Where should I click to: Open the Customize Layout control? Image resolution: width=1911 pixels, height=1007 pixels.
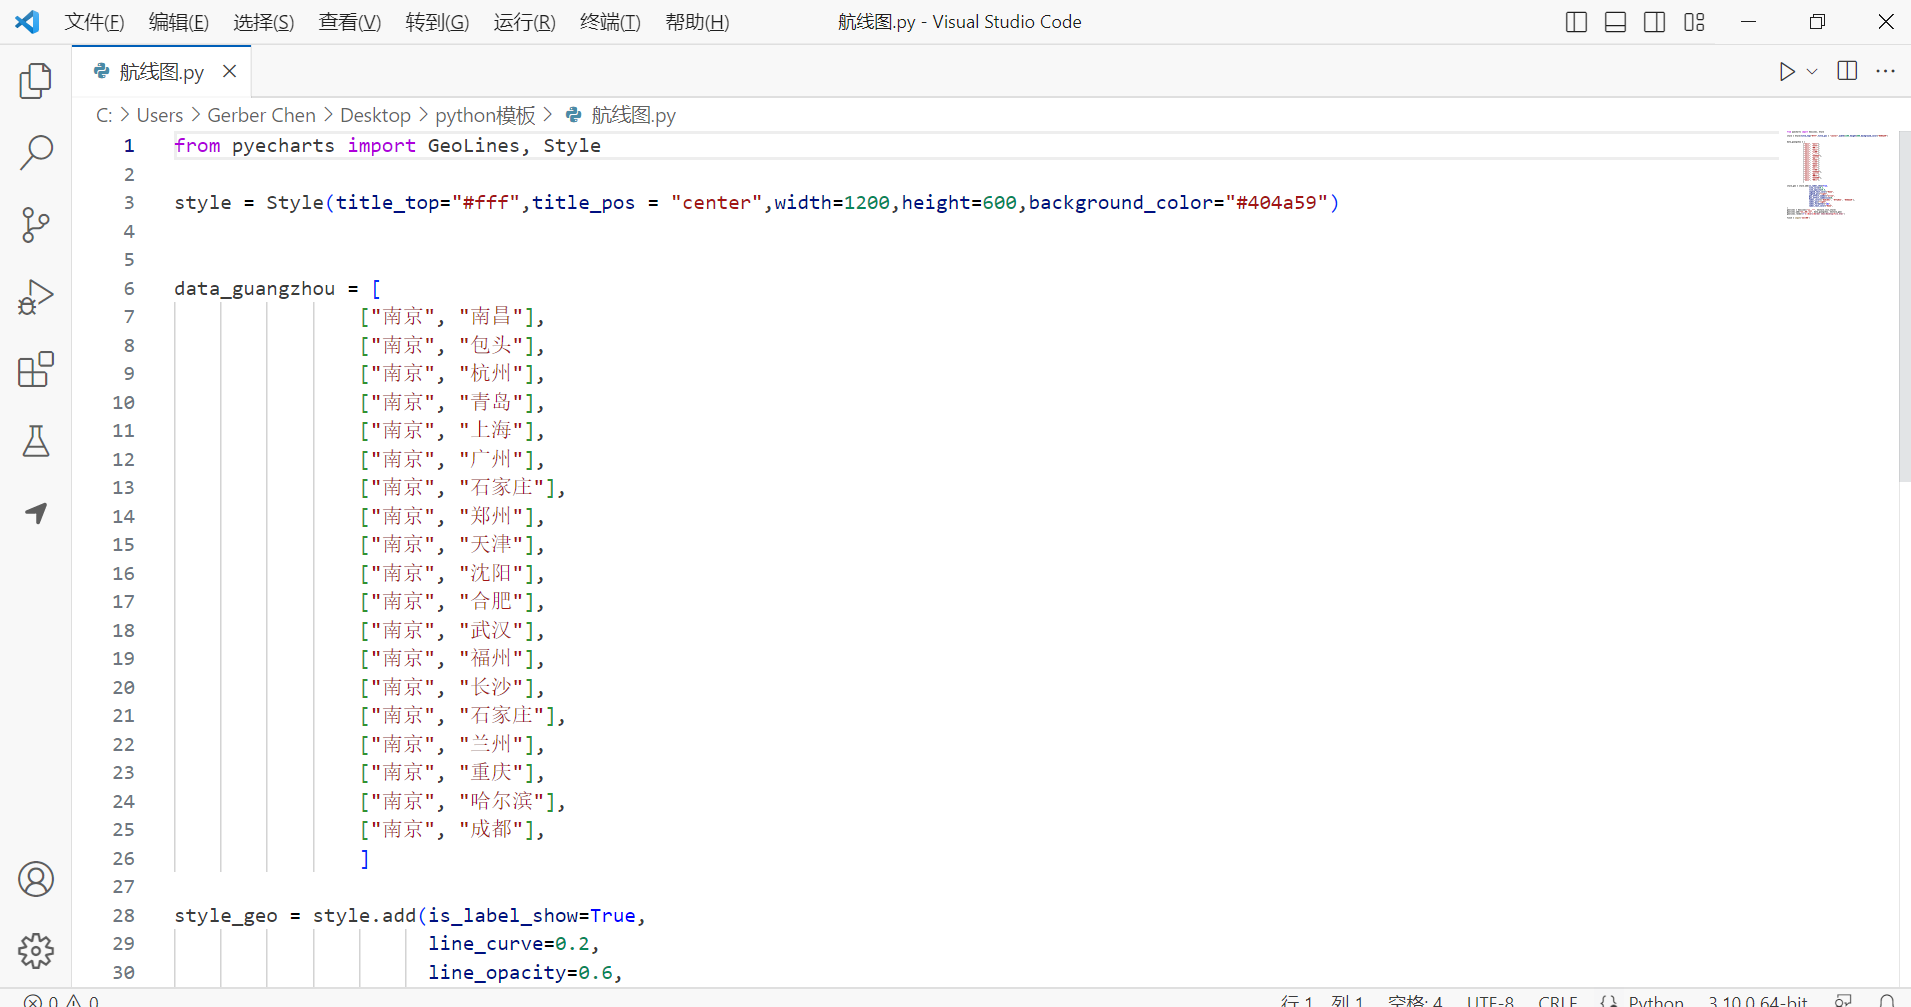[x=1694, y=22]
